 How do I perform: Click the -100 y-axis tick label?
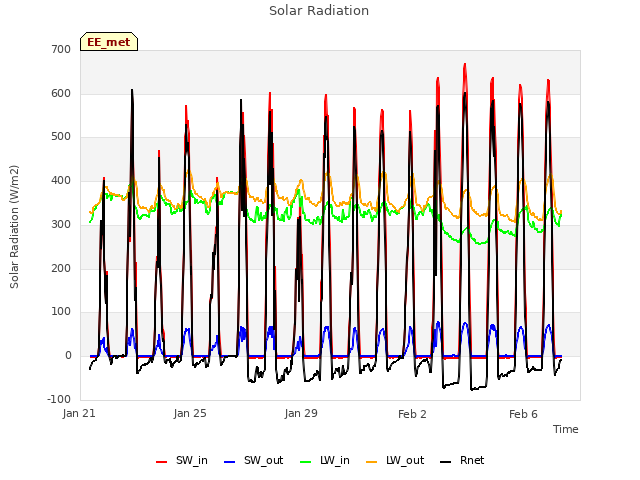click(x=59, y=399)
